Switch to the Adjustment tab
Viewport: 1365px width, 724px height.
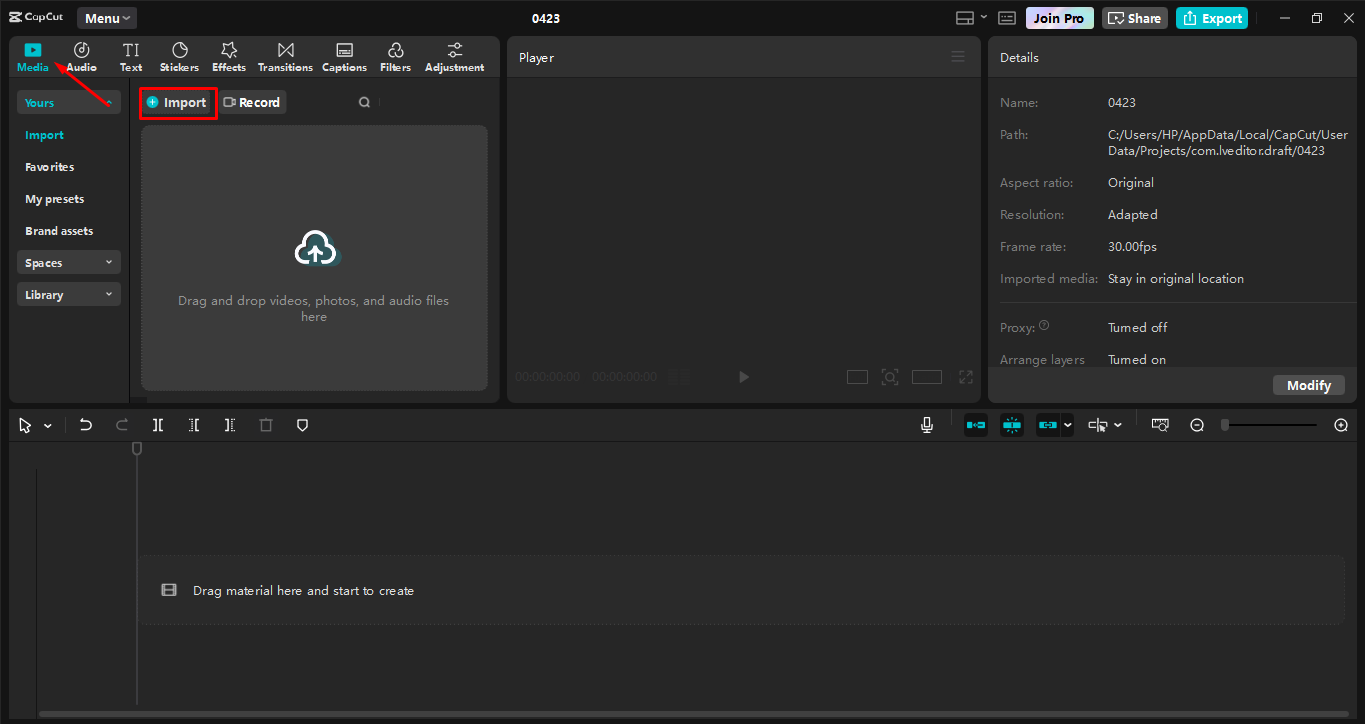click(454, 55)
